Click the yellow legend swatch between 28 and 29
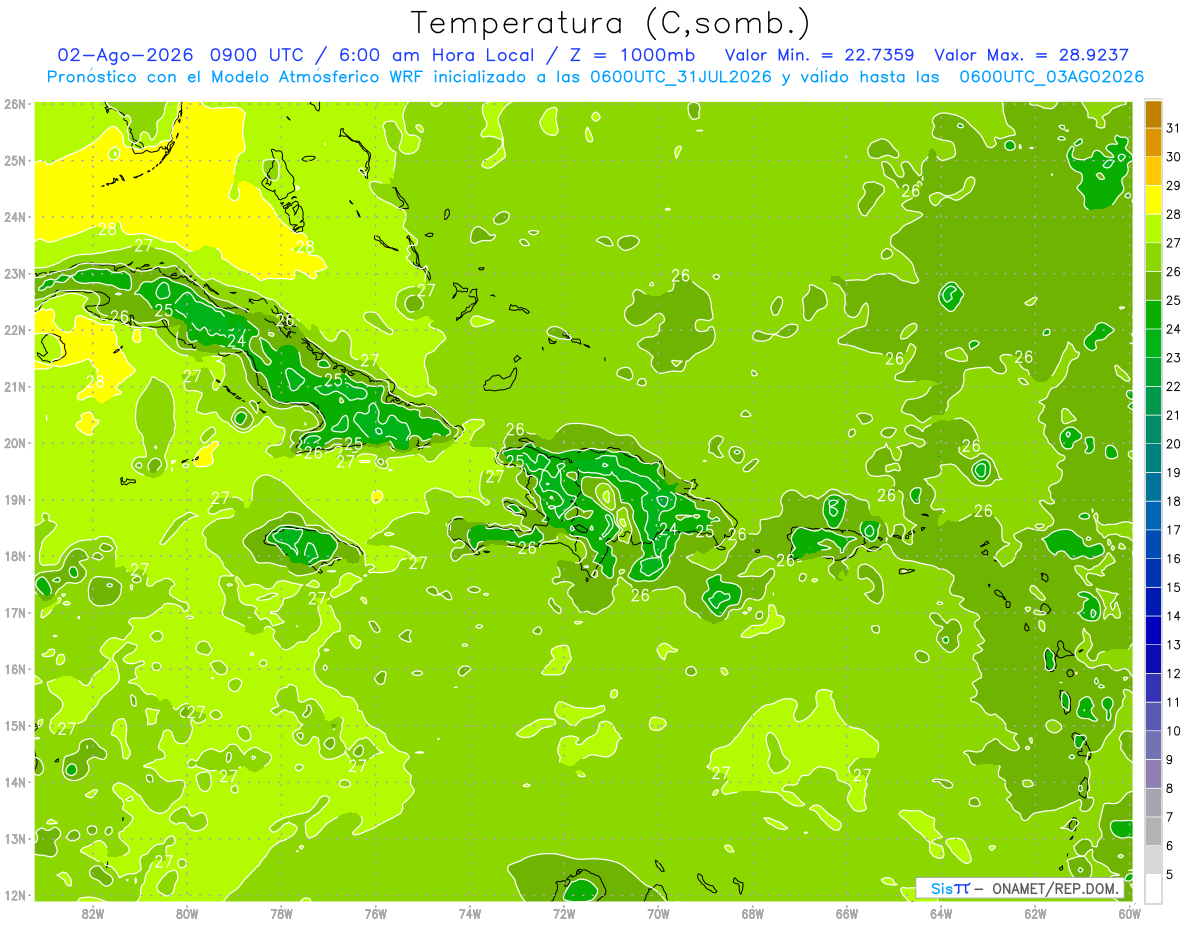This screenshot has height=927, width=1200. point(1153,200)
